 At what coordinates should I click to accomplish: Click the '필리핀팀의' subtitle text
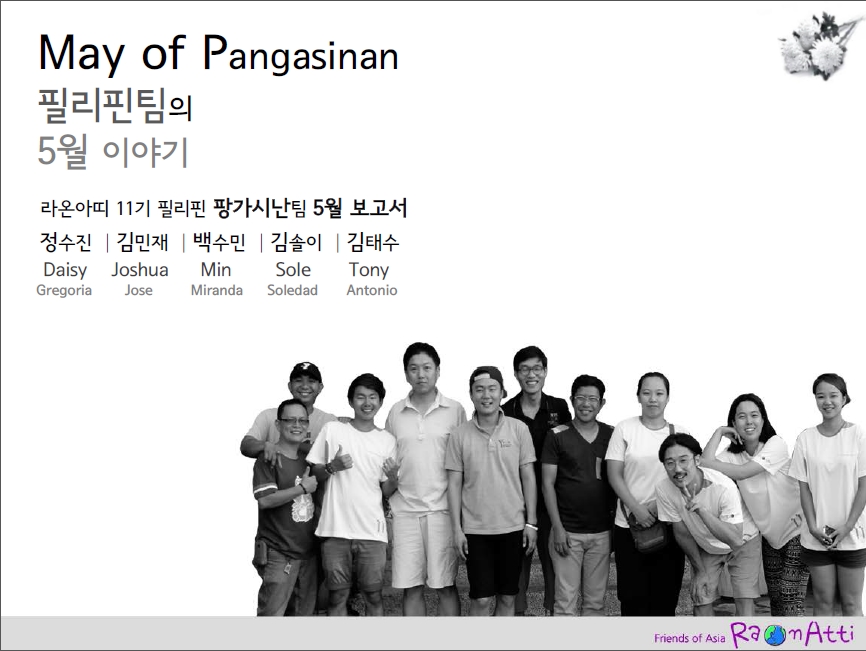[113, 105]
